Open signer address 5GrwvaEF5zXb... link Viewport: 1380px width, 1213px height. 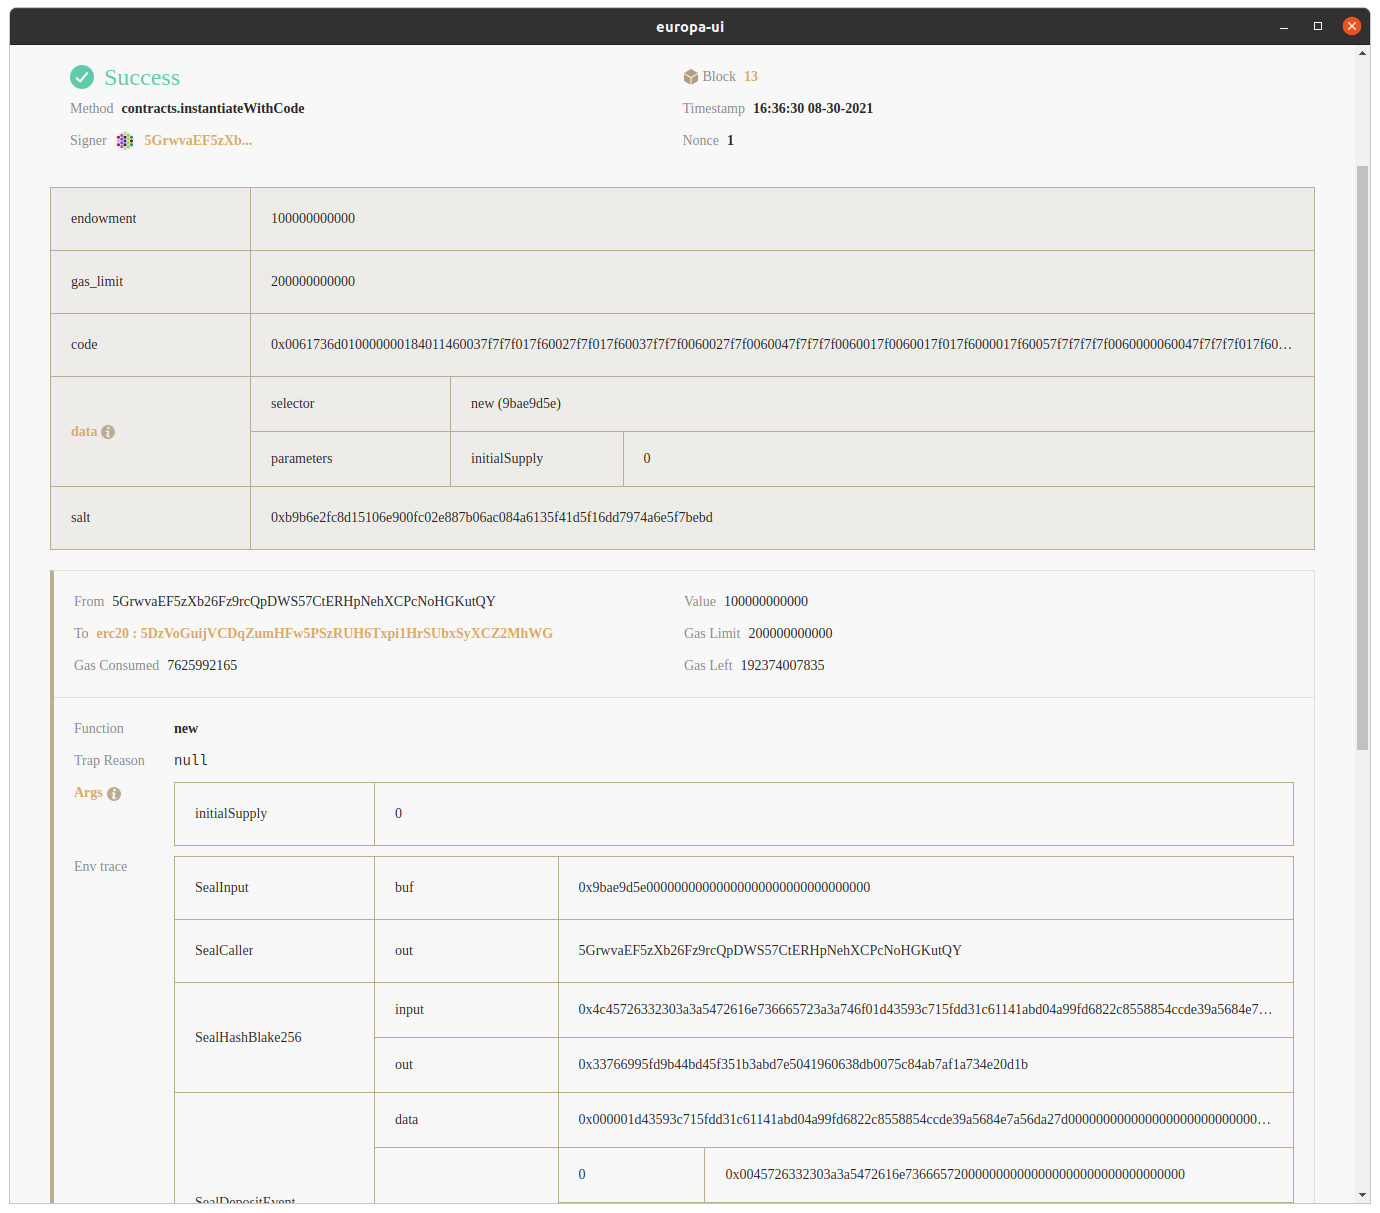click(198, 141)
